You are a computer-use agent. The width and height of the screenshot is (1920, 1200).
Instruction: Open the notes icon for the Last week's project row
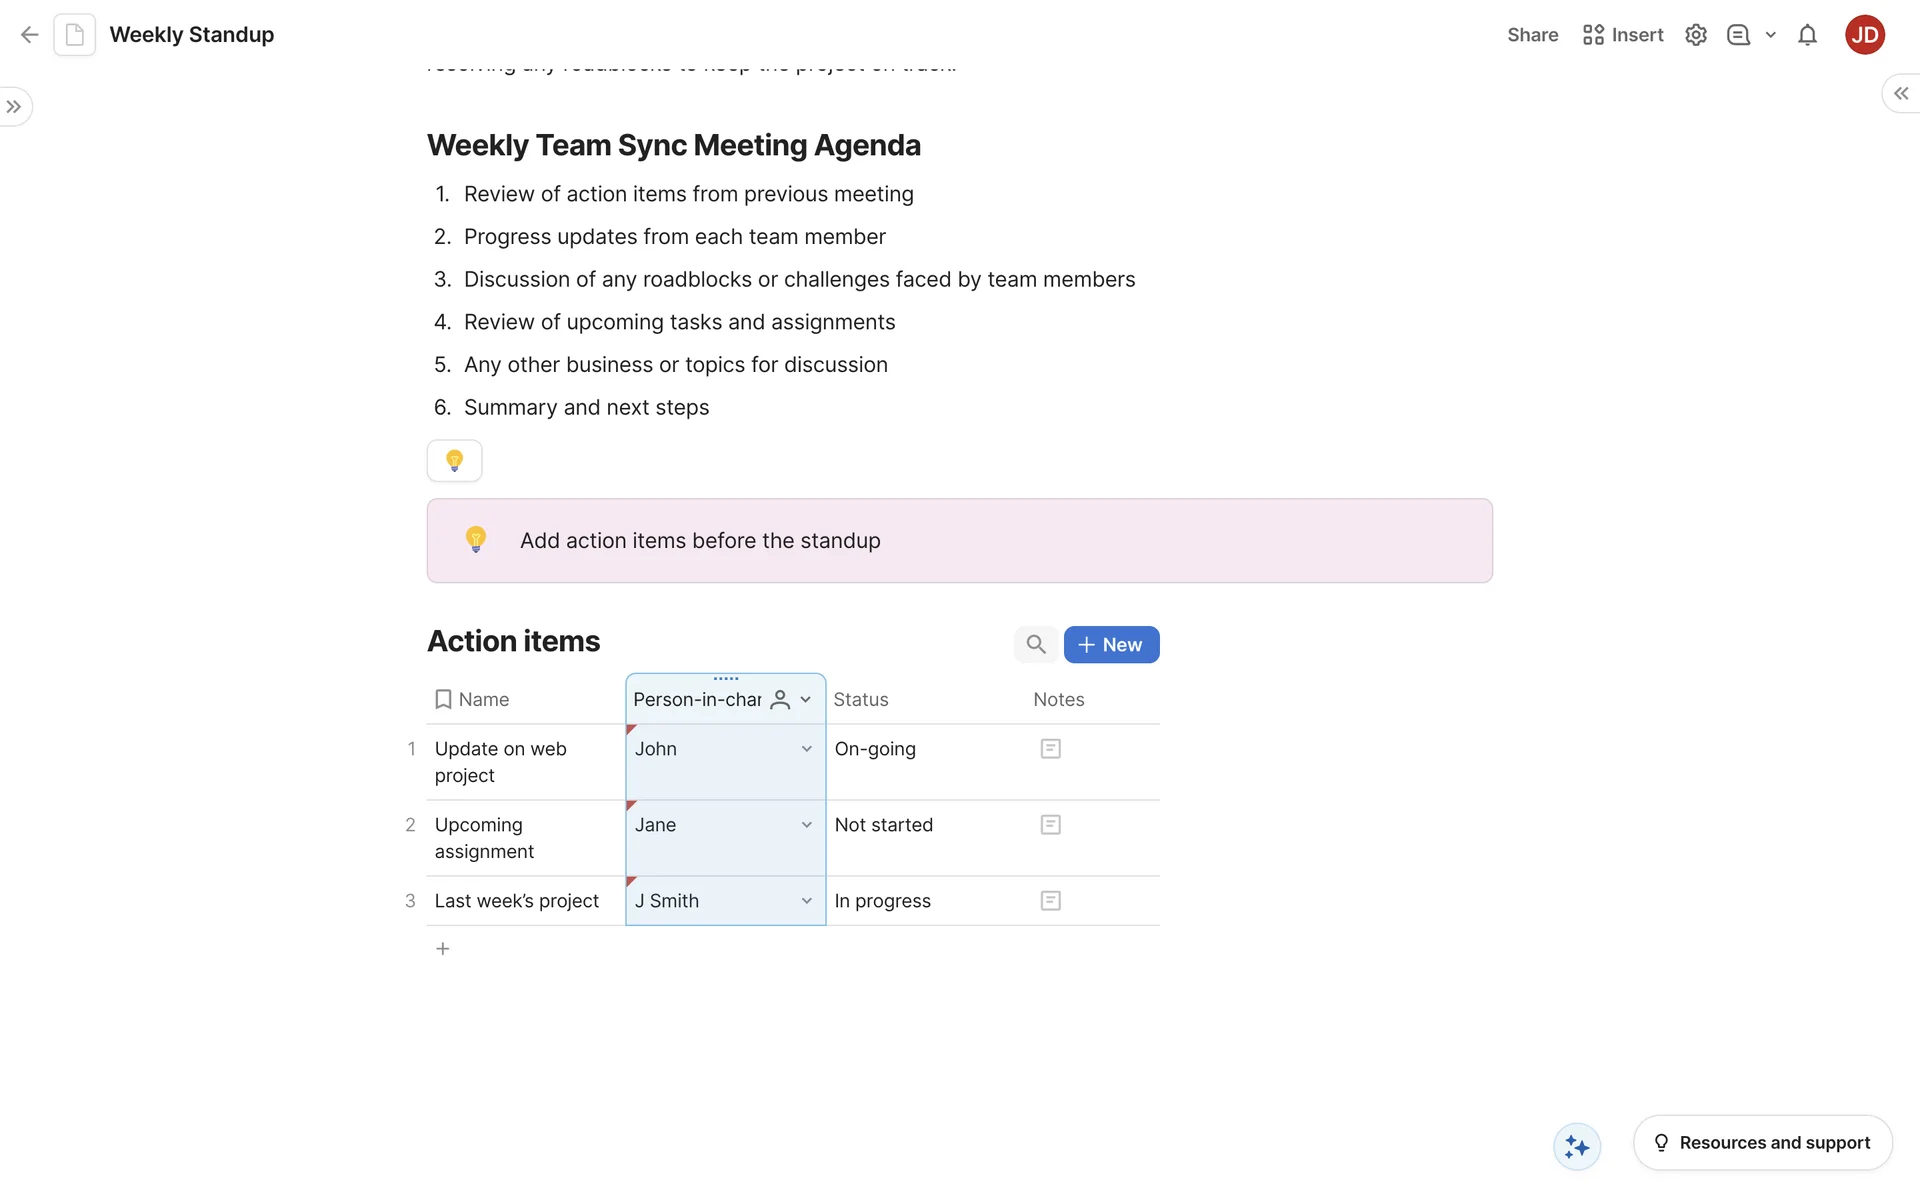[x=1050, y=901]
